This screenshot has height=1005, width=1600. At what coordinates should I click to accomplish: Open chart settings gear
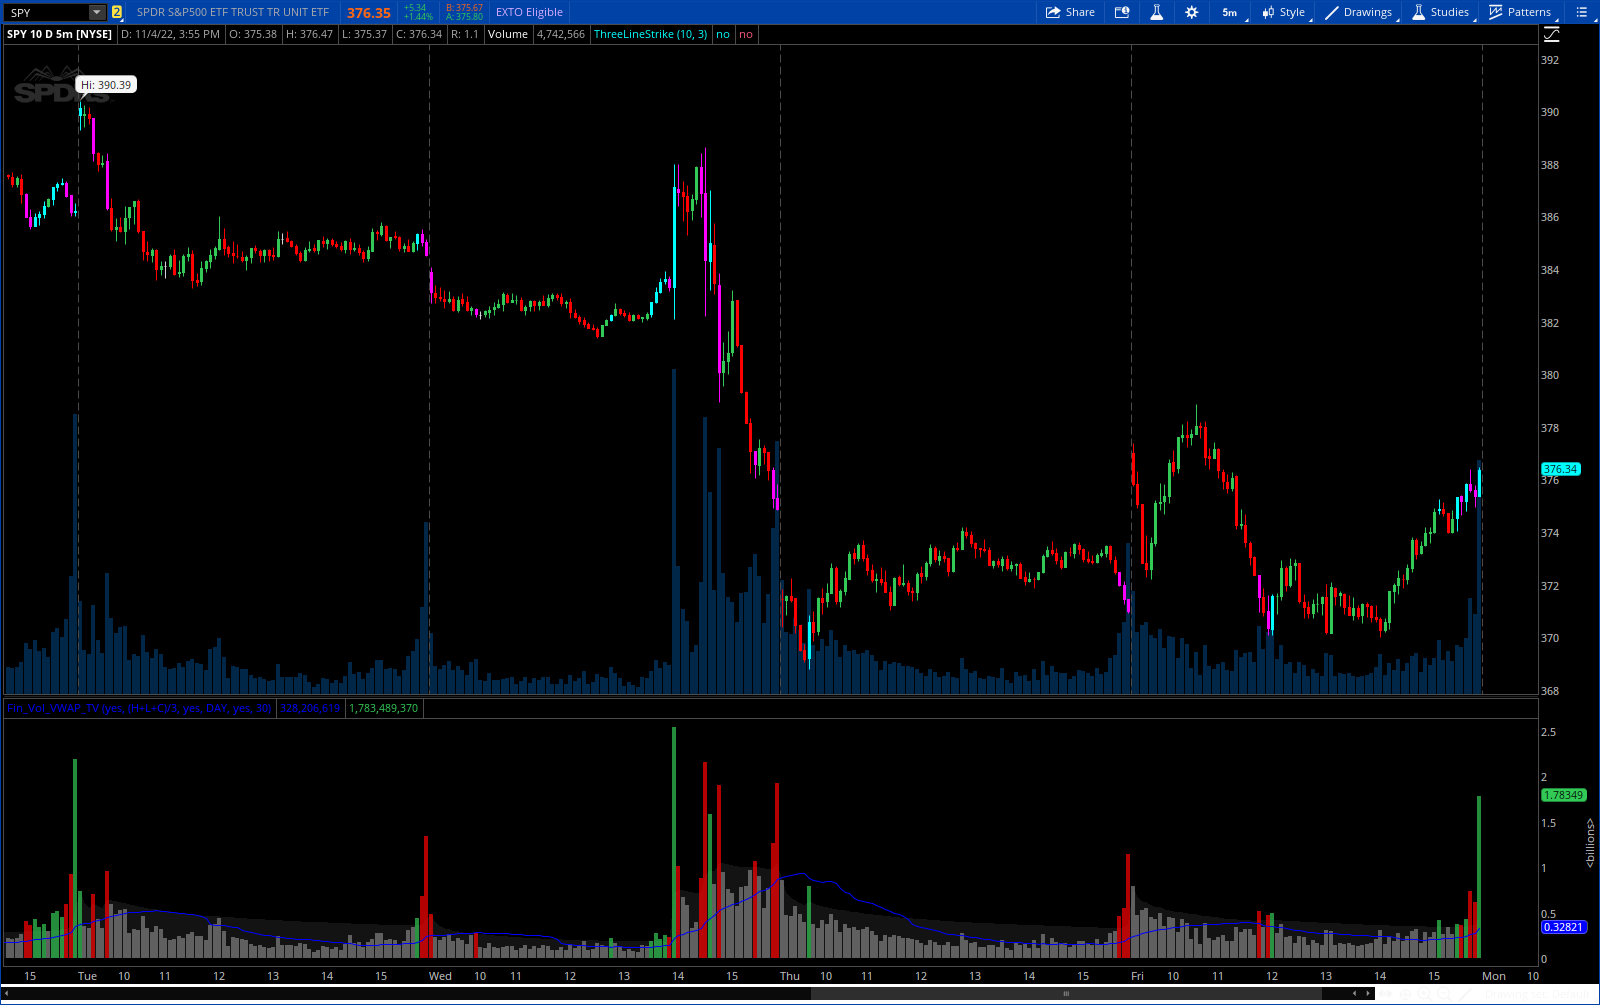1191,12
